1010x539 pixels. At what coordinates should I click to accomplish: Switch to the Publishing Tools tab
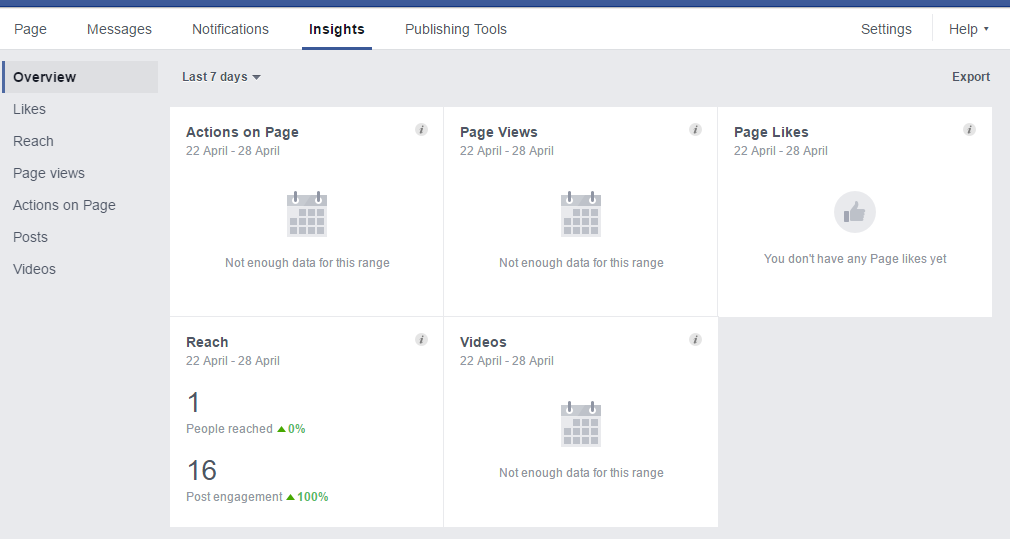(455, 29)
